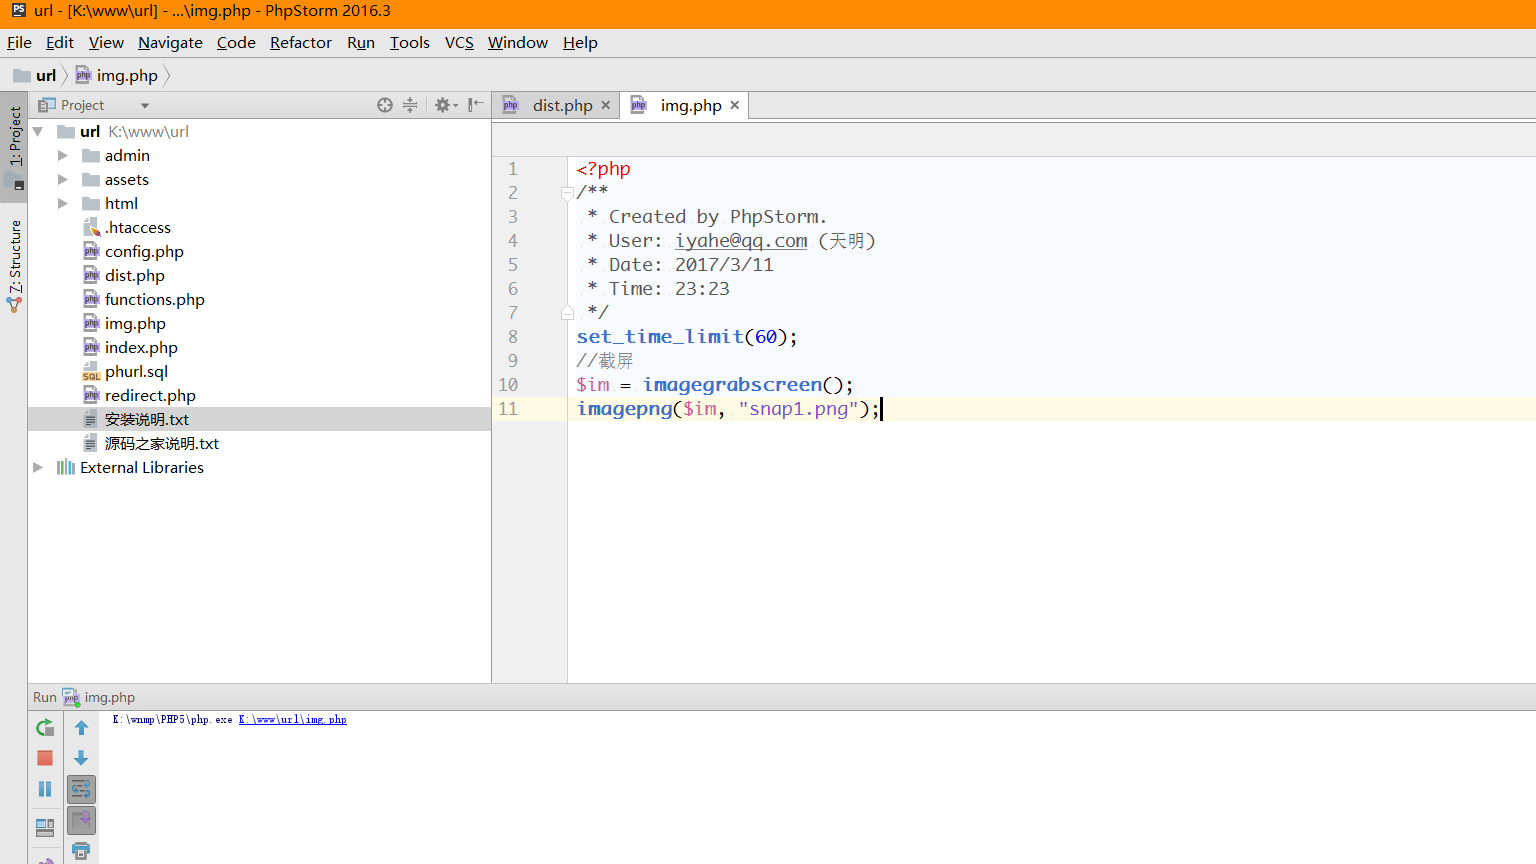
Task: Rerun img.php with the green rerun icon
Action: click(45, 728)
